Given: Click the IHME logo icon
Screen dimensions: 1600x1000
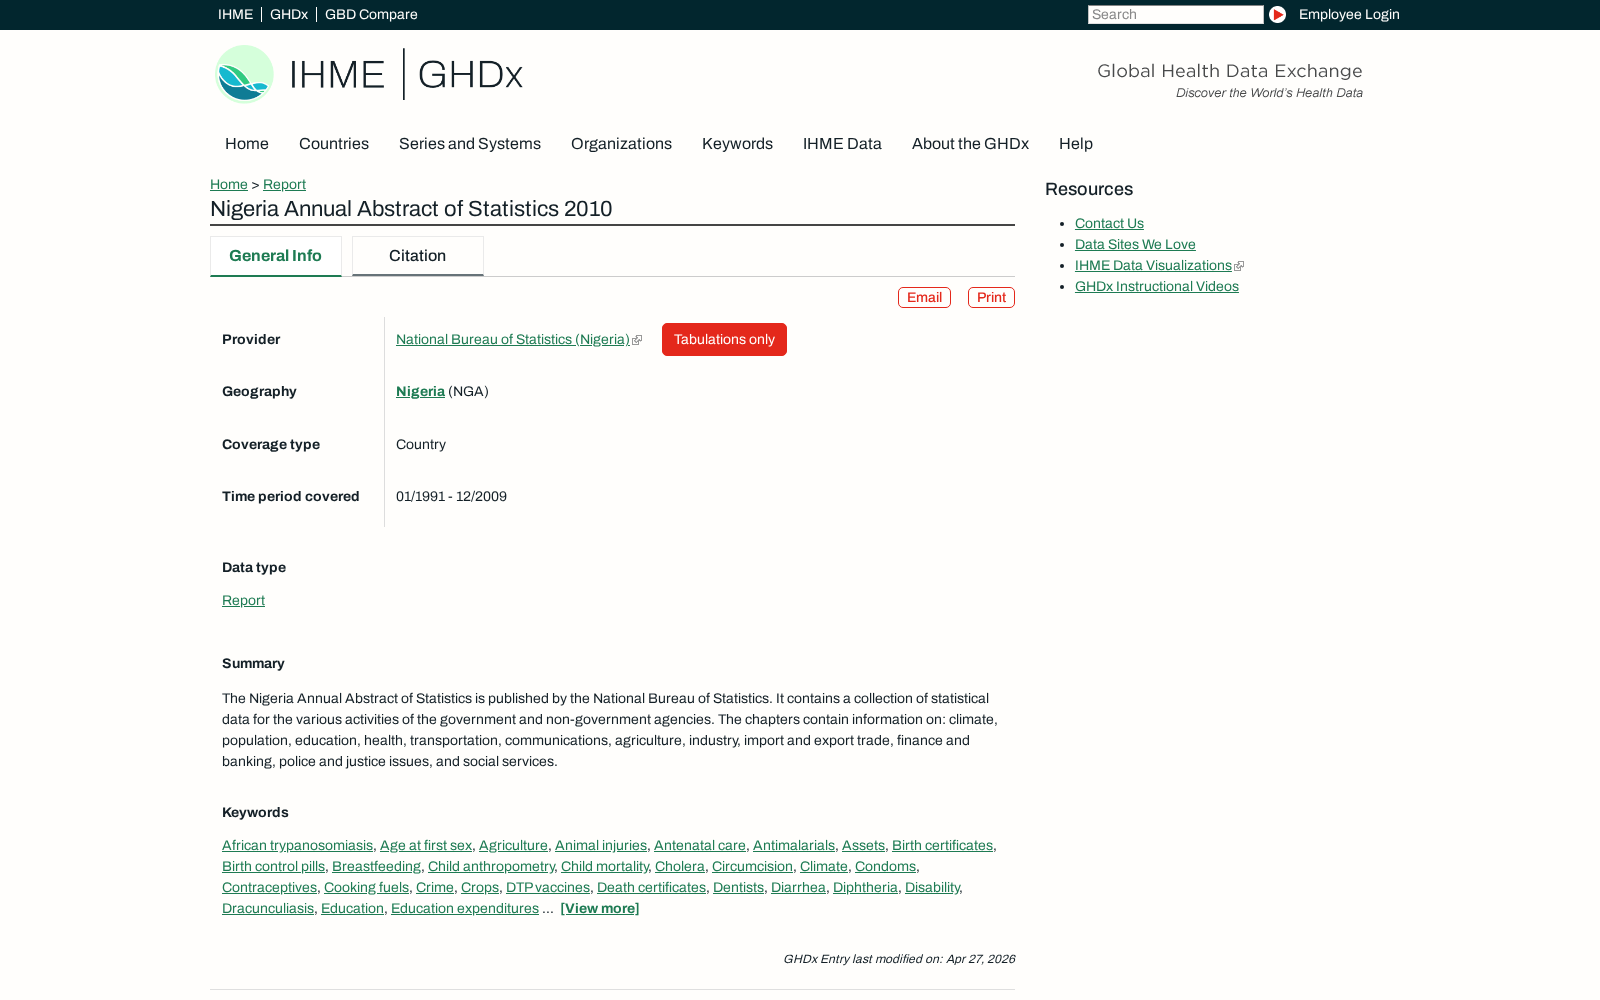Looking at the screenshot, I should click(245, 74).
